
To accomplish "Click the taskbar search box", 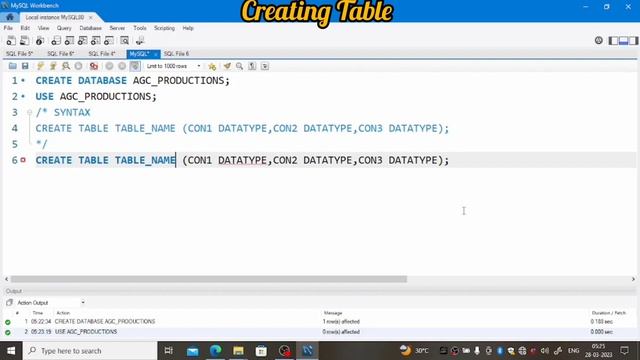I will 90,351.
